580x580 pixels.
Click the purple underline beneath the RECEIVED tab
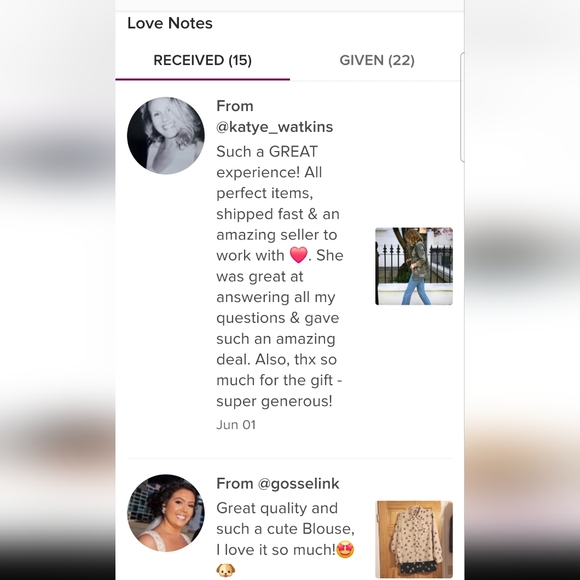[202, 79]
